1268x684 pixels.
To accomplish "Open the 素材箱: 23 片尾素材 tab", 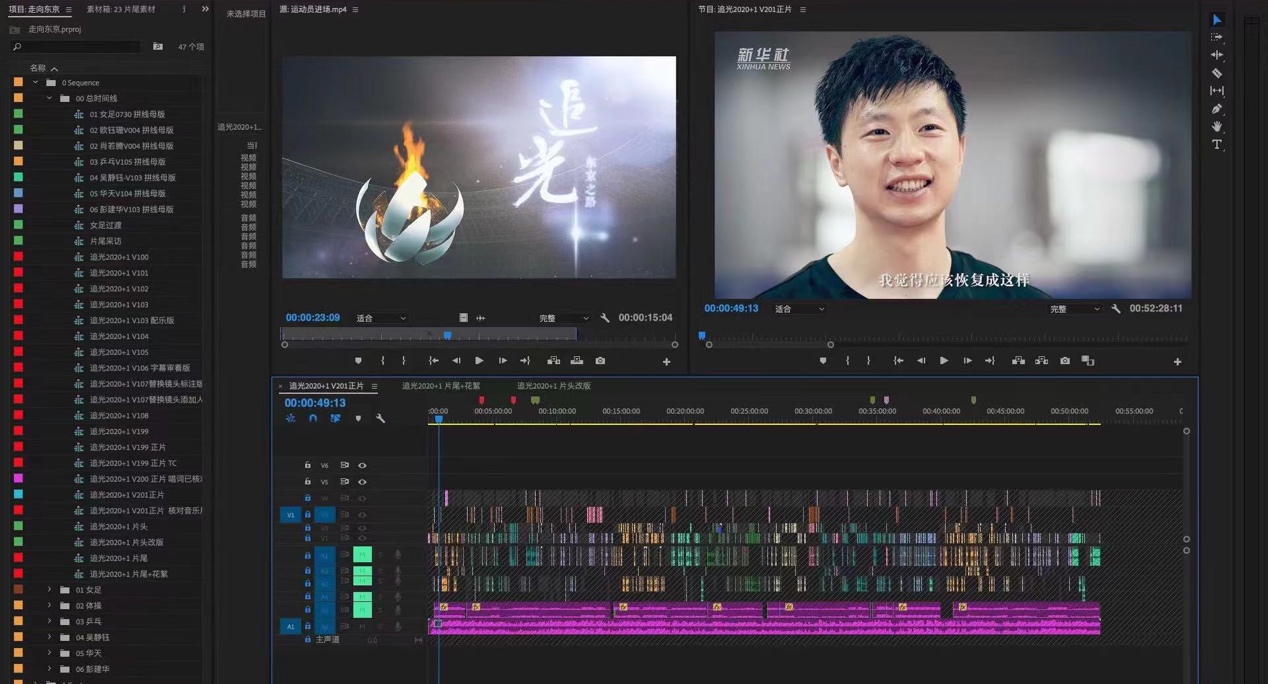I will tap(121, 9).
